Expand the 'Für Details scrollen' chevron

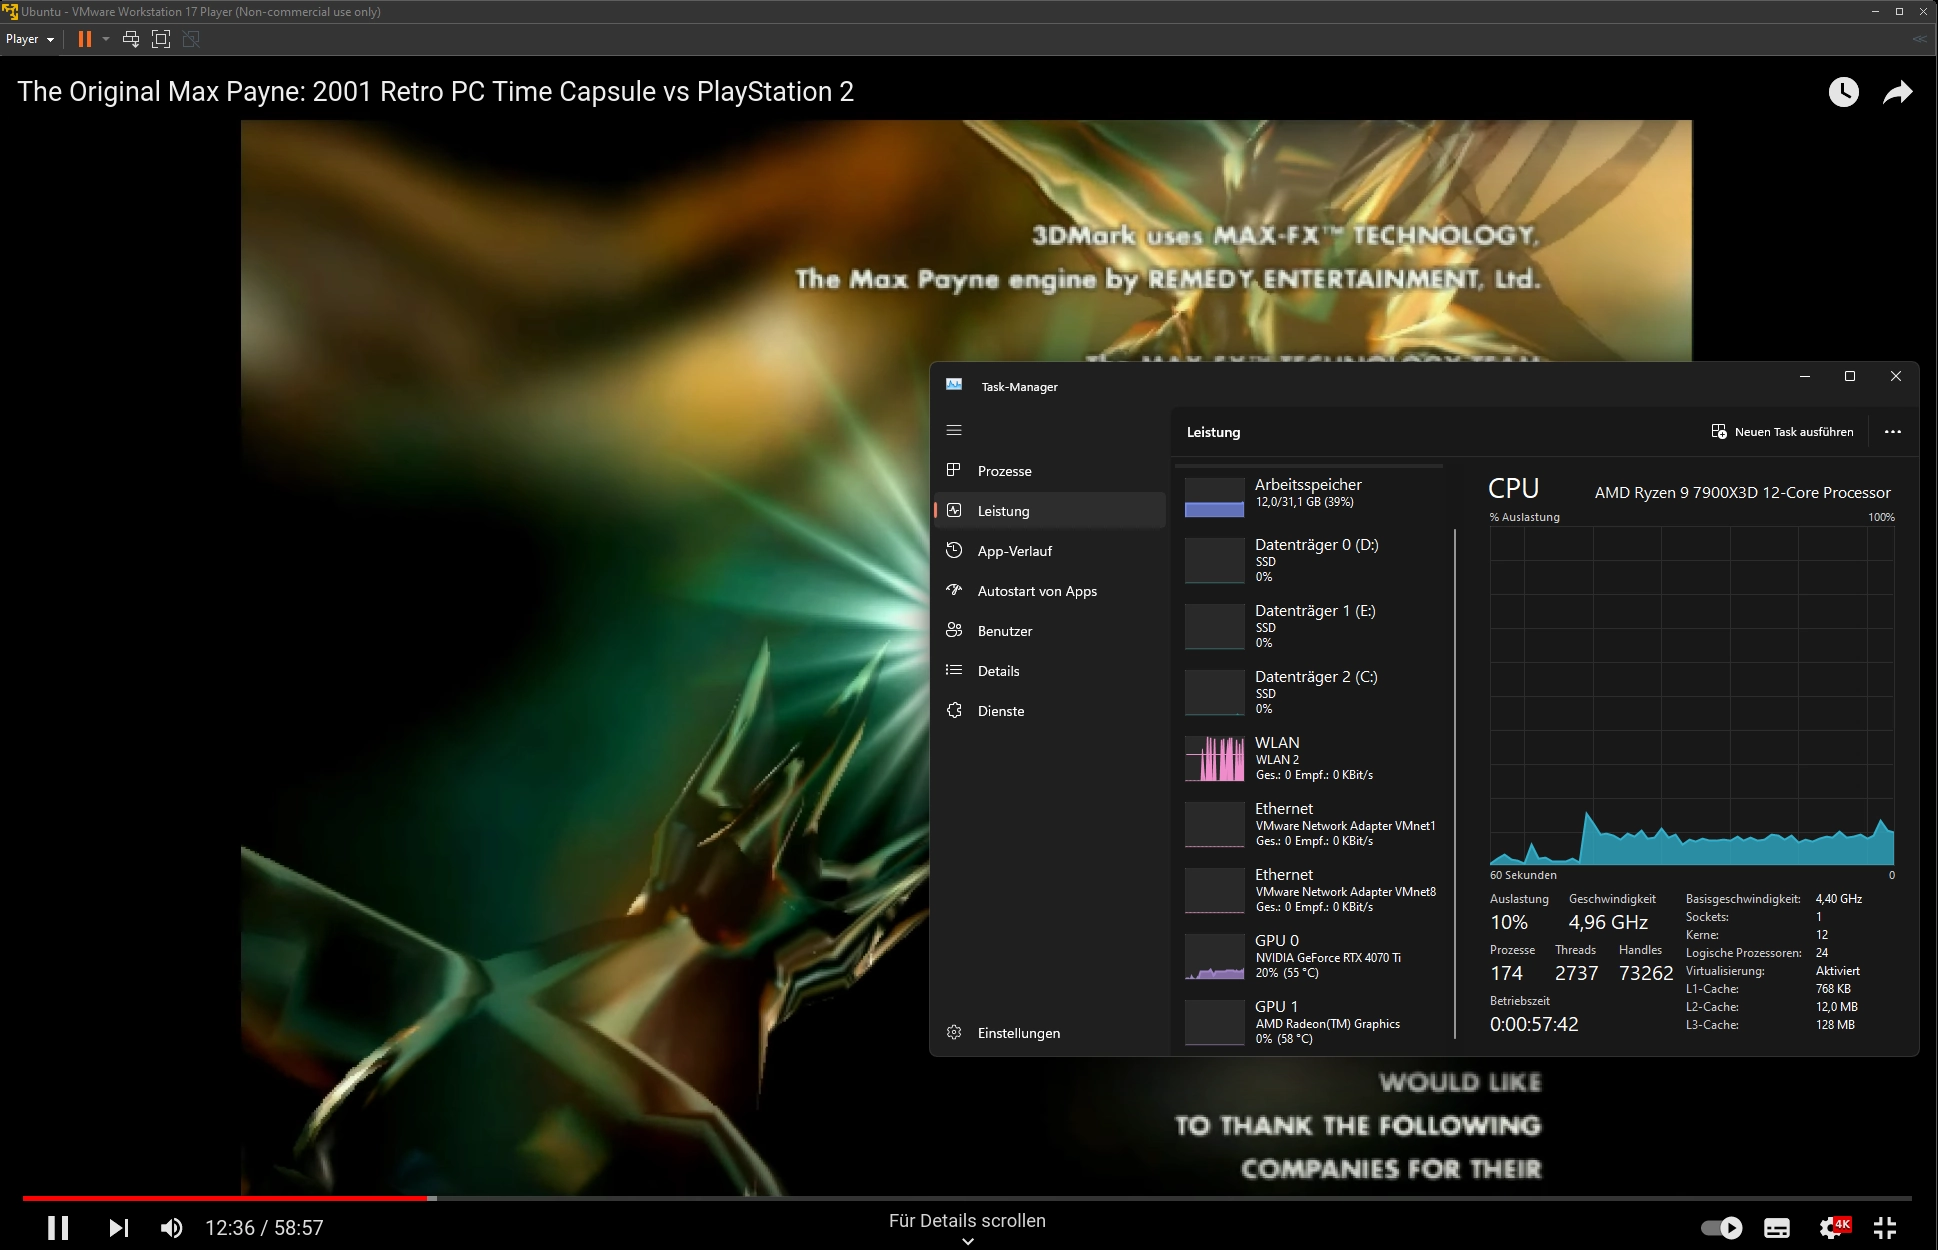click(967, 1241)
